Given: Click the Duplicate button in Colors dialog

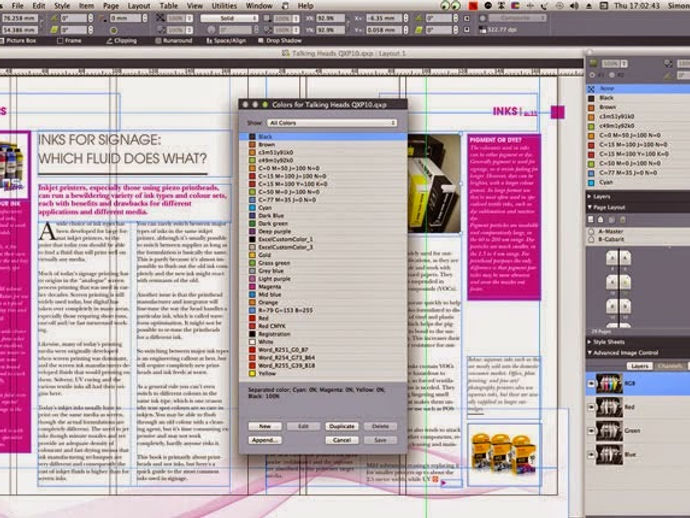Looking at the screenshot, I should coord(342,426).
